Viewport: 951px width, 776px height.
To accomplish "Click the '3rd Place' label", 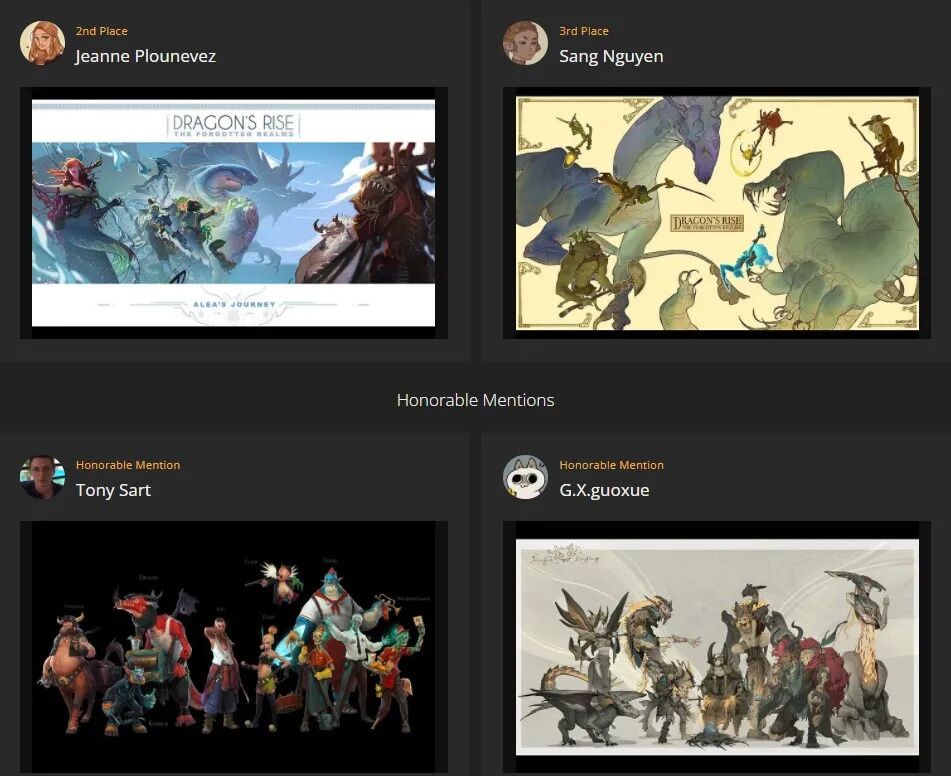I will pos(583,31).
